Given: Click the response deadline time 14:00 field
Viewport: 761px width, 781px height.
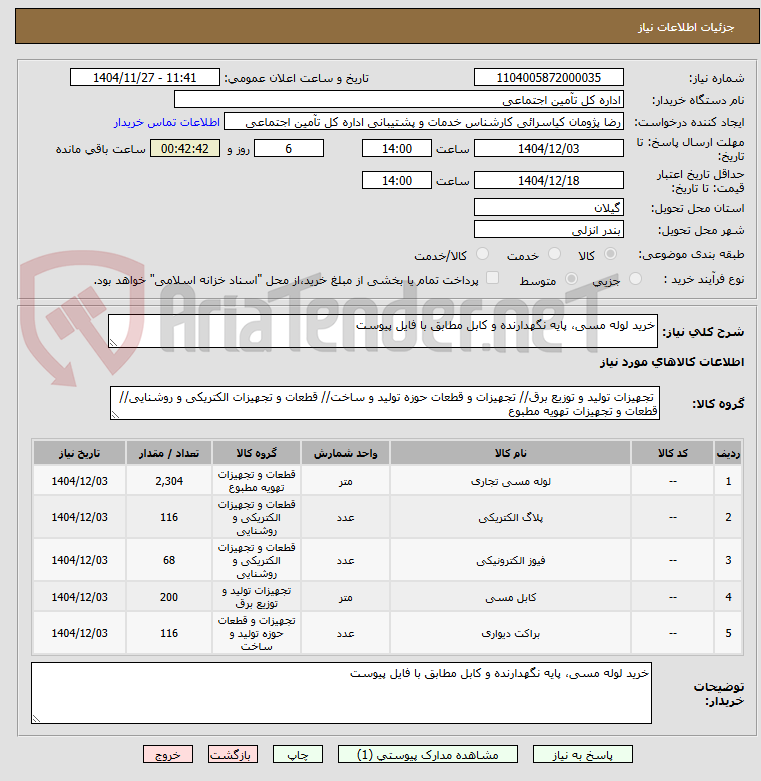Looking at the screenshot, I should pyautogui.click(x=396, y=148).
